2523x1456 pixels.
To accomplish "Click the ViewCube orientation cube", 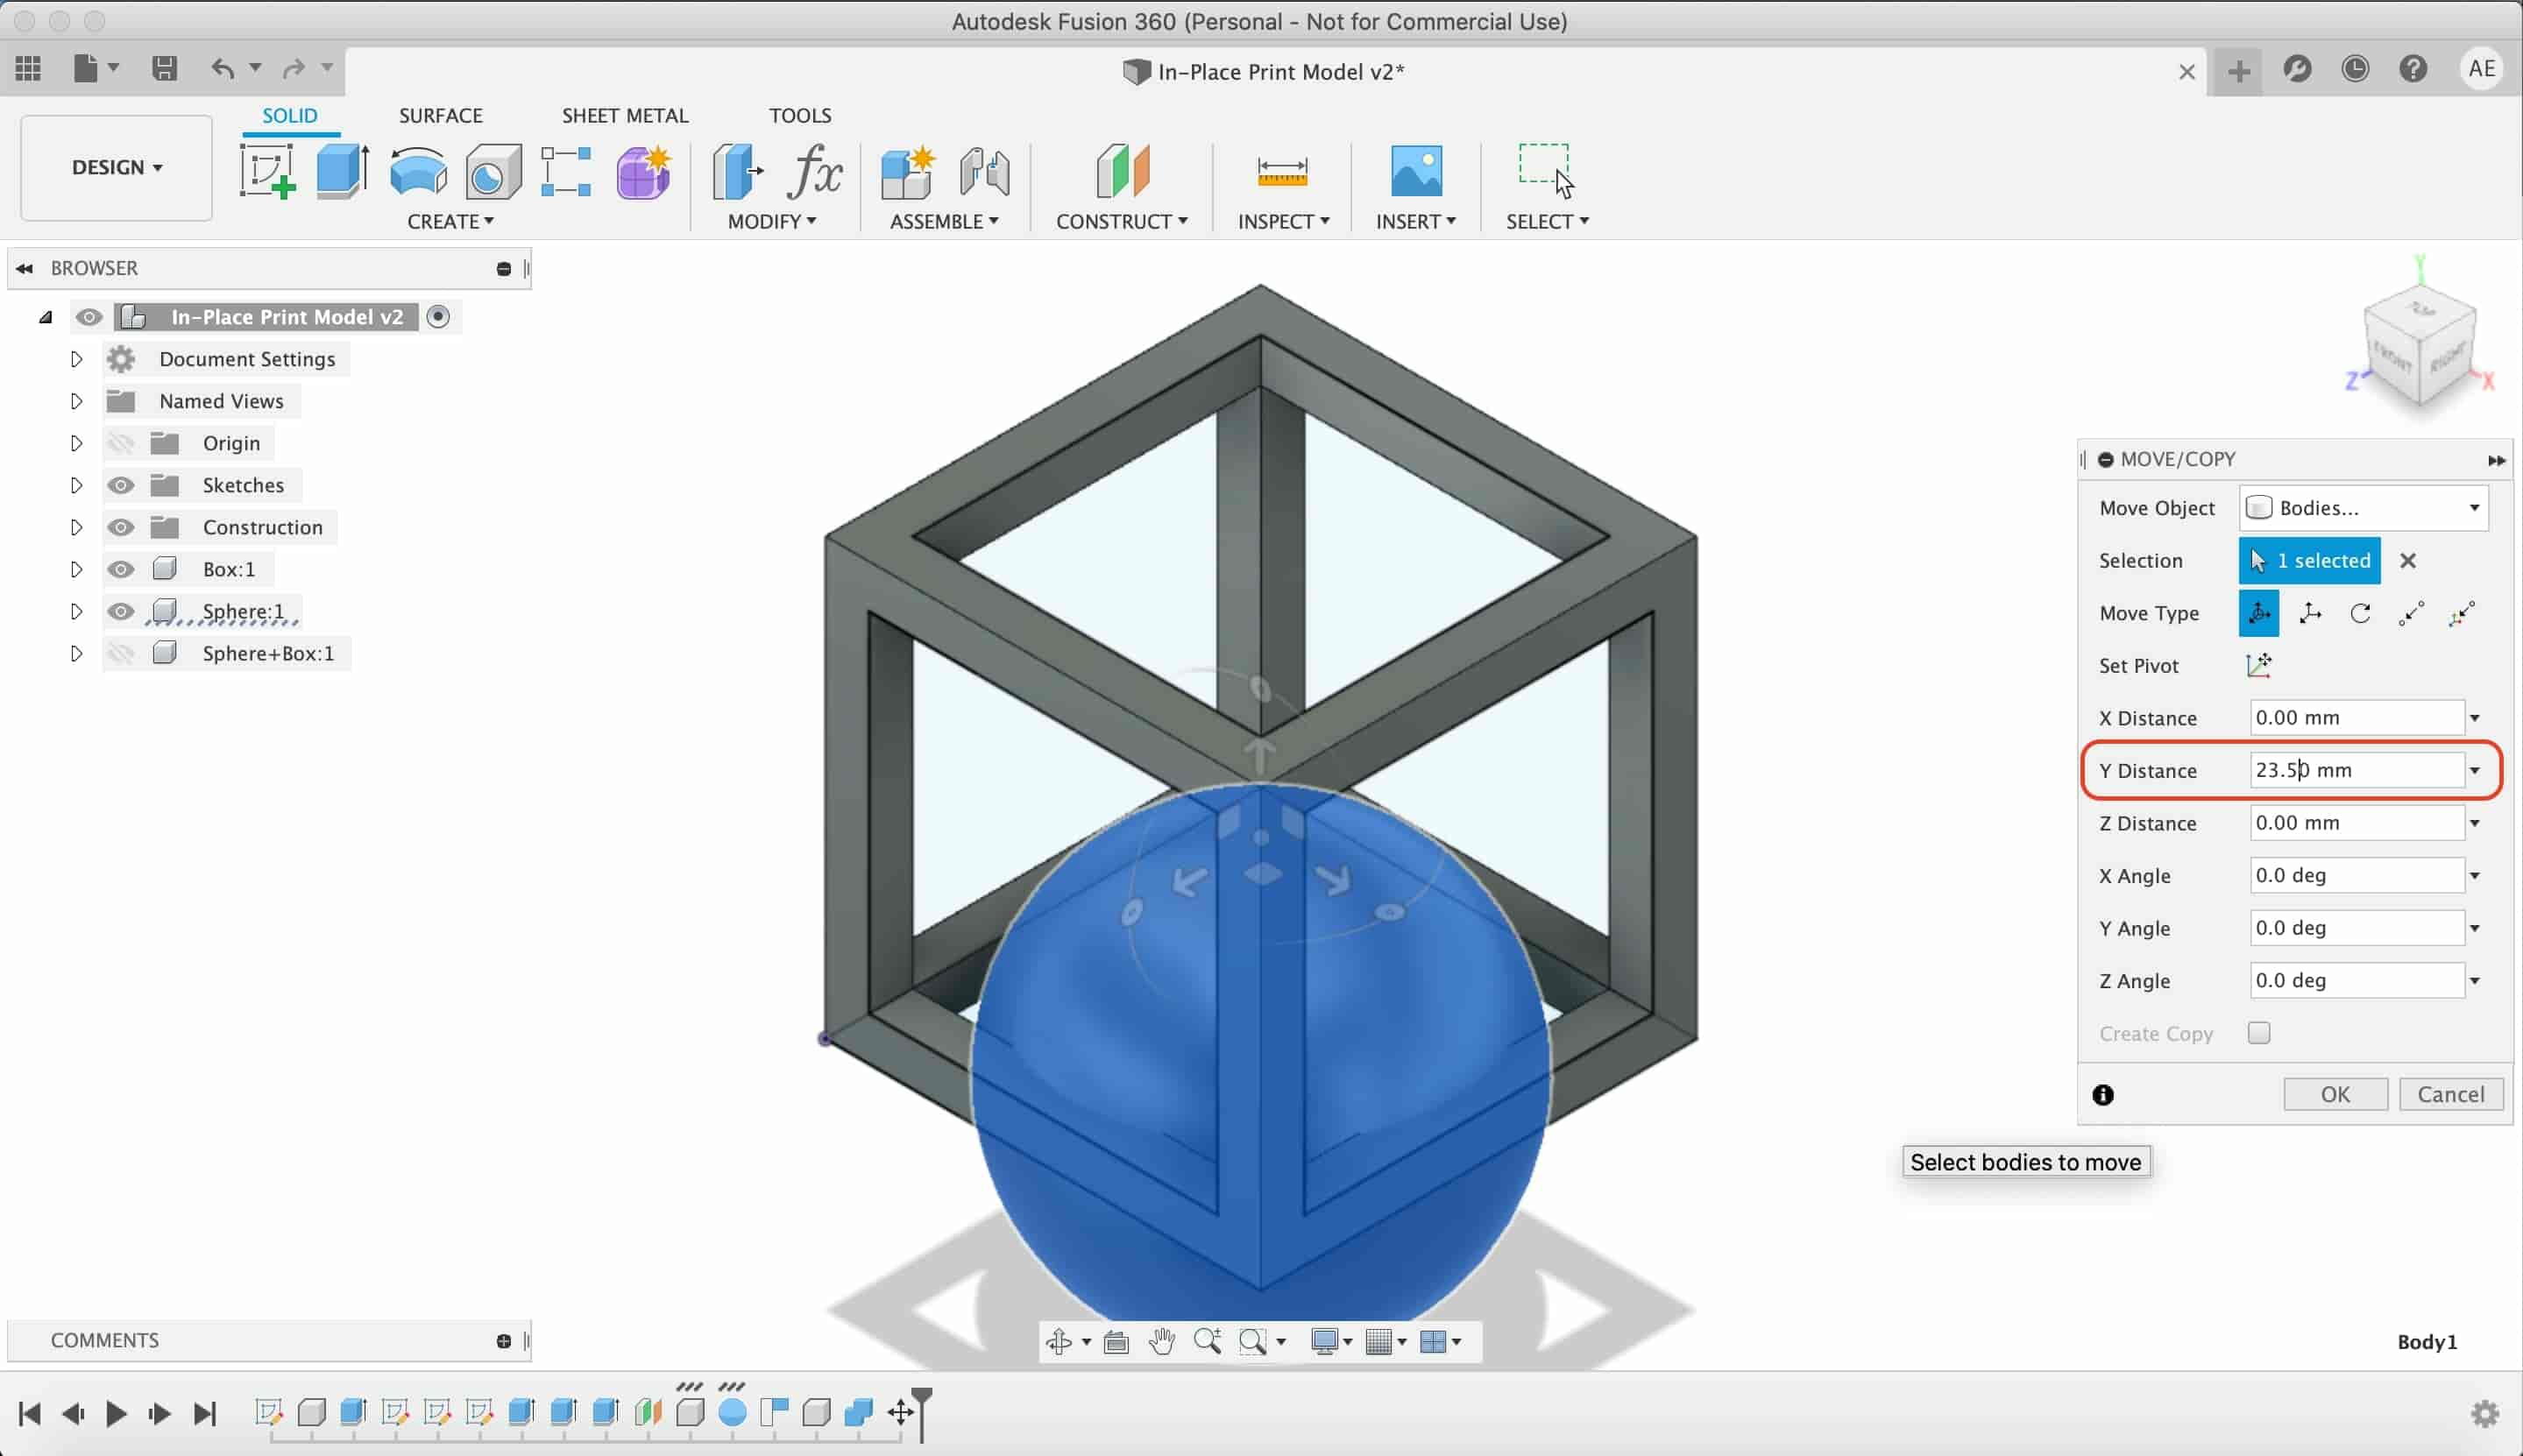I will point(2419,346).
